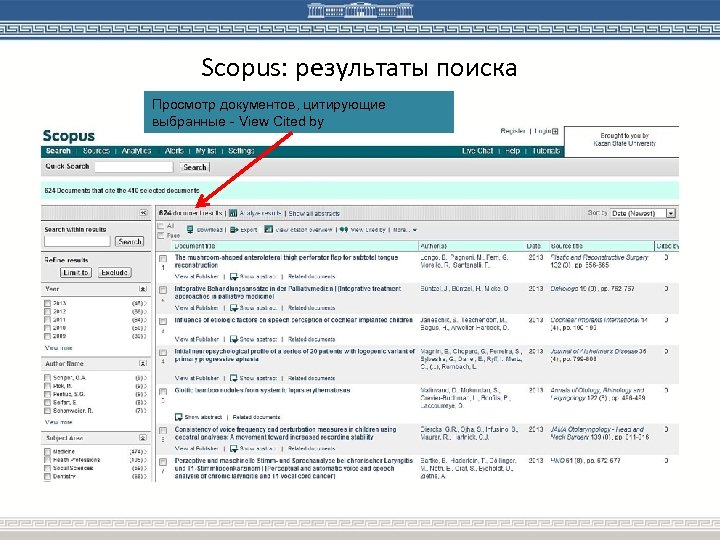Click the Login plus icon
The height and width of the screenshot is (540, 720).
point(555,131)
